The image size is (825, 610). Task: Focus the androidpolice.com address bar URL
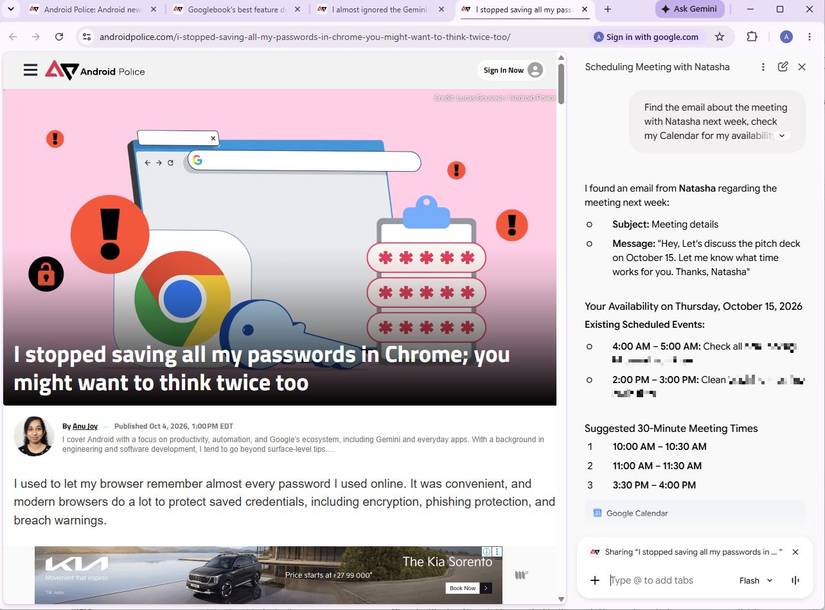click(305, 37)
